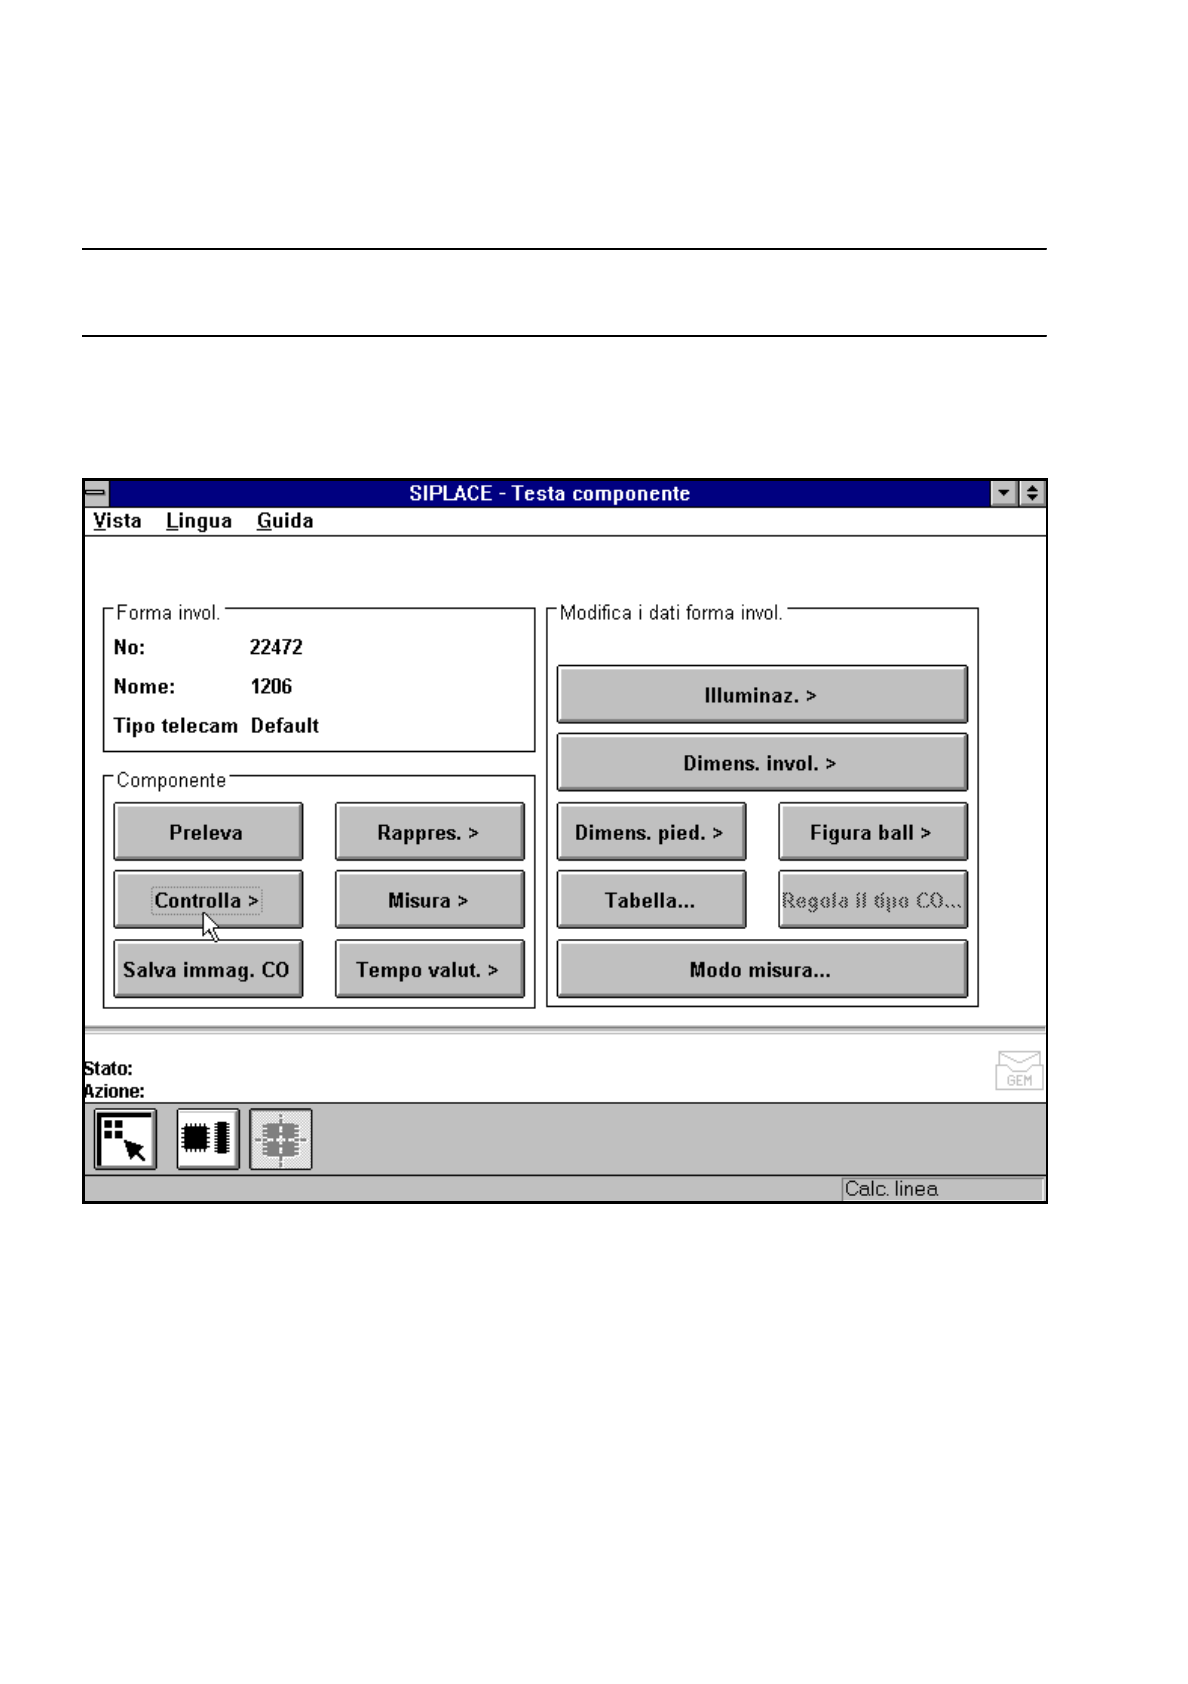The image size is (1188, 1684).
Task: Click the title bar minimize arrow
Action: 1005,493
